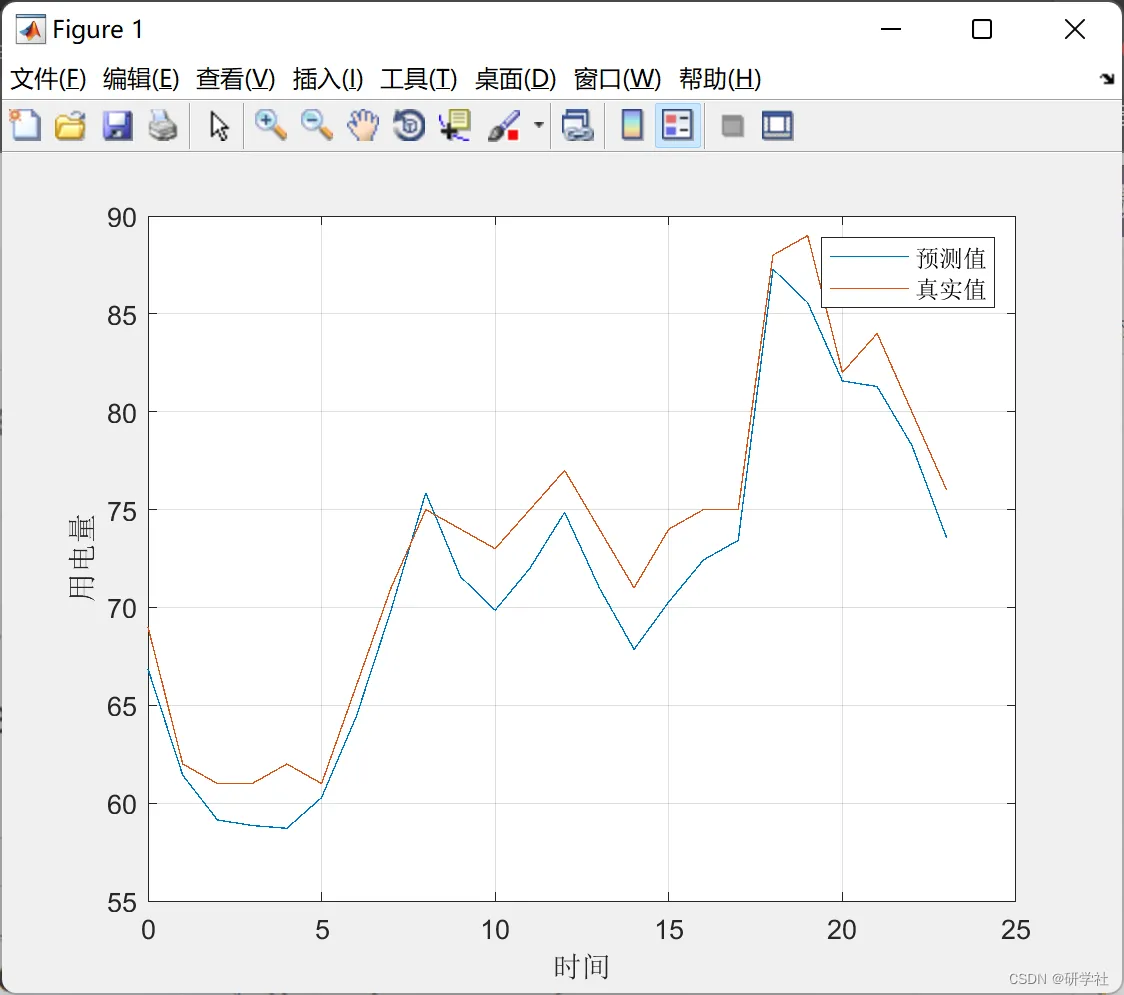Viewport: 1124px width, 995px height.
Task: Click the Hide Plot Tools icon
Action: pyautogui.click(x=732, y=126)
